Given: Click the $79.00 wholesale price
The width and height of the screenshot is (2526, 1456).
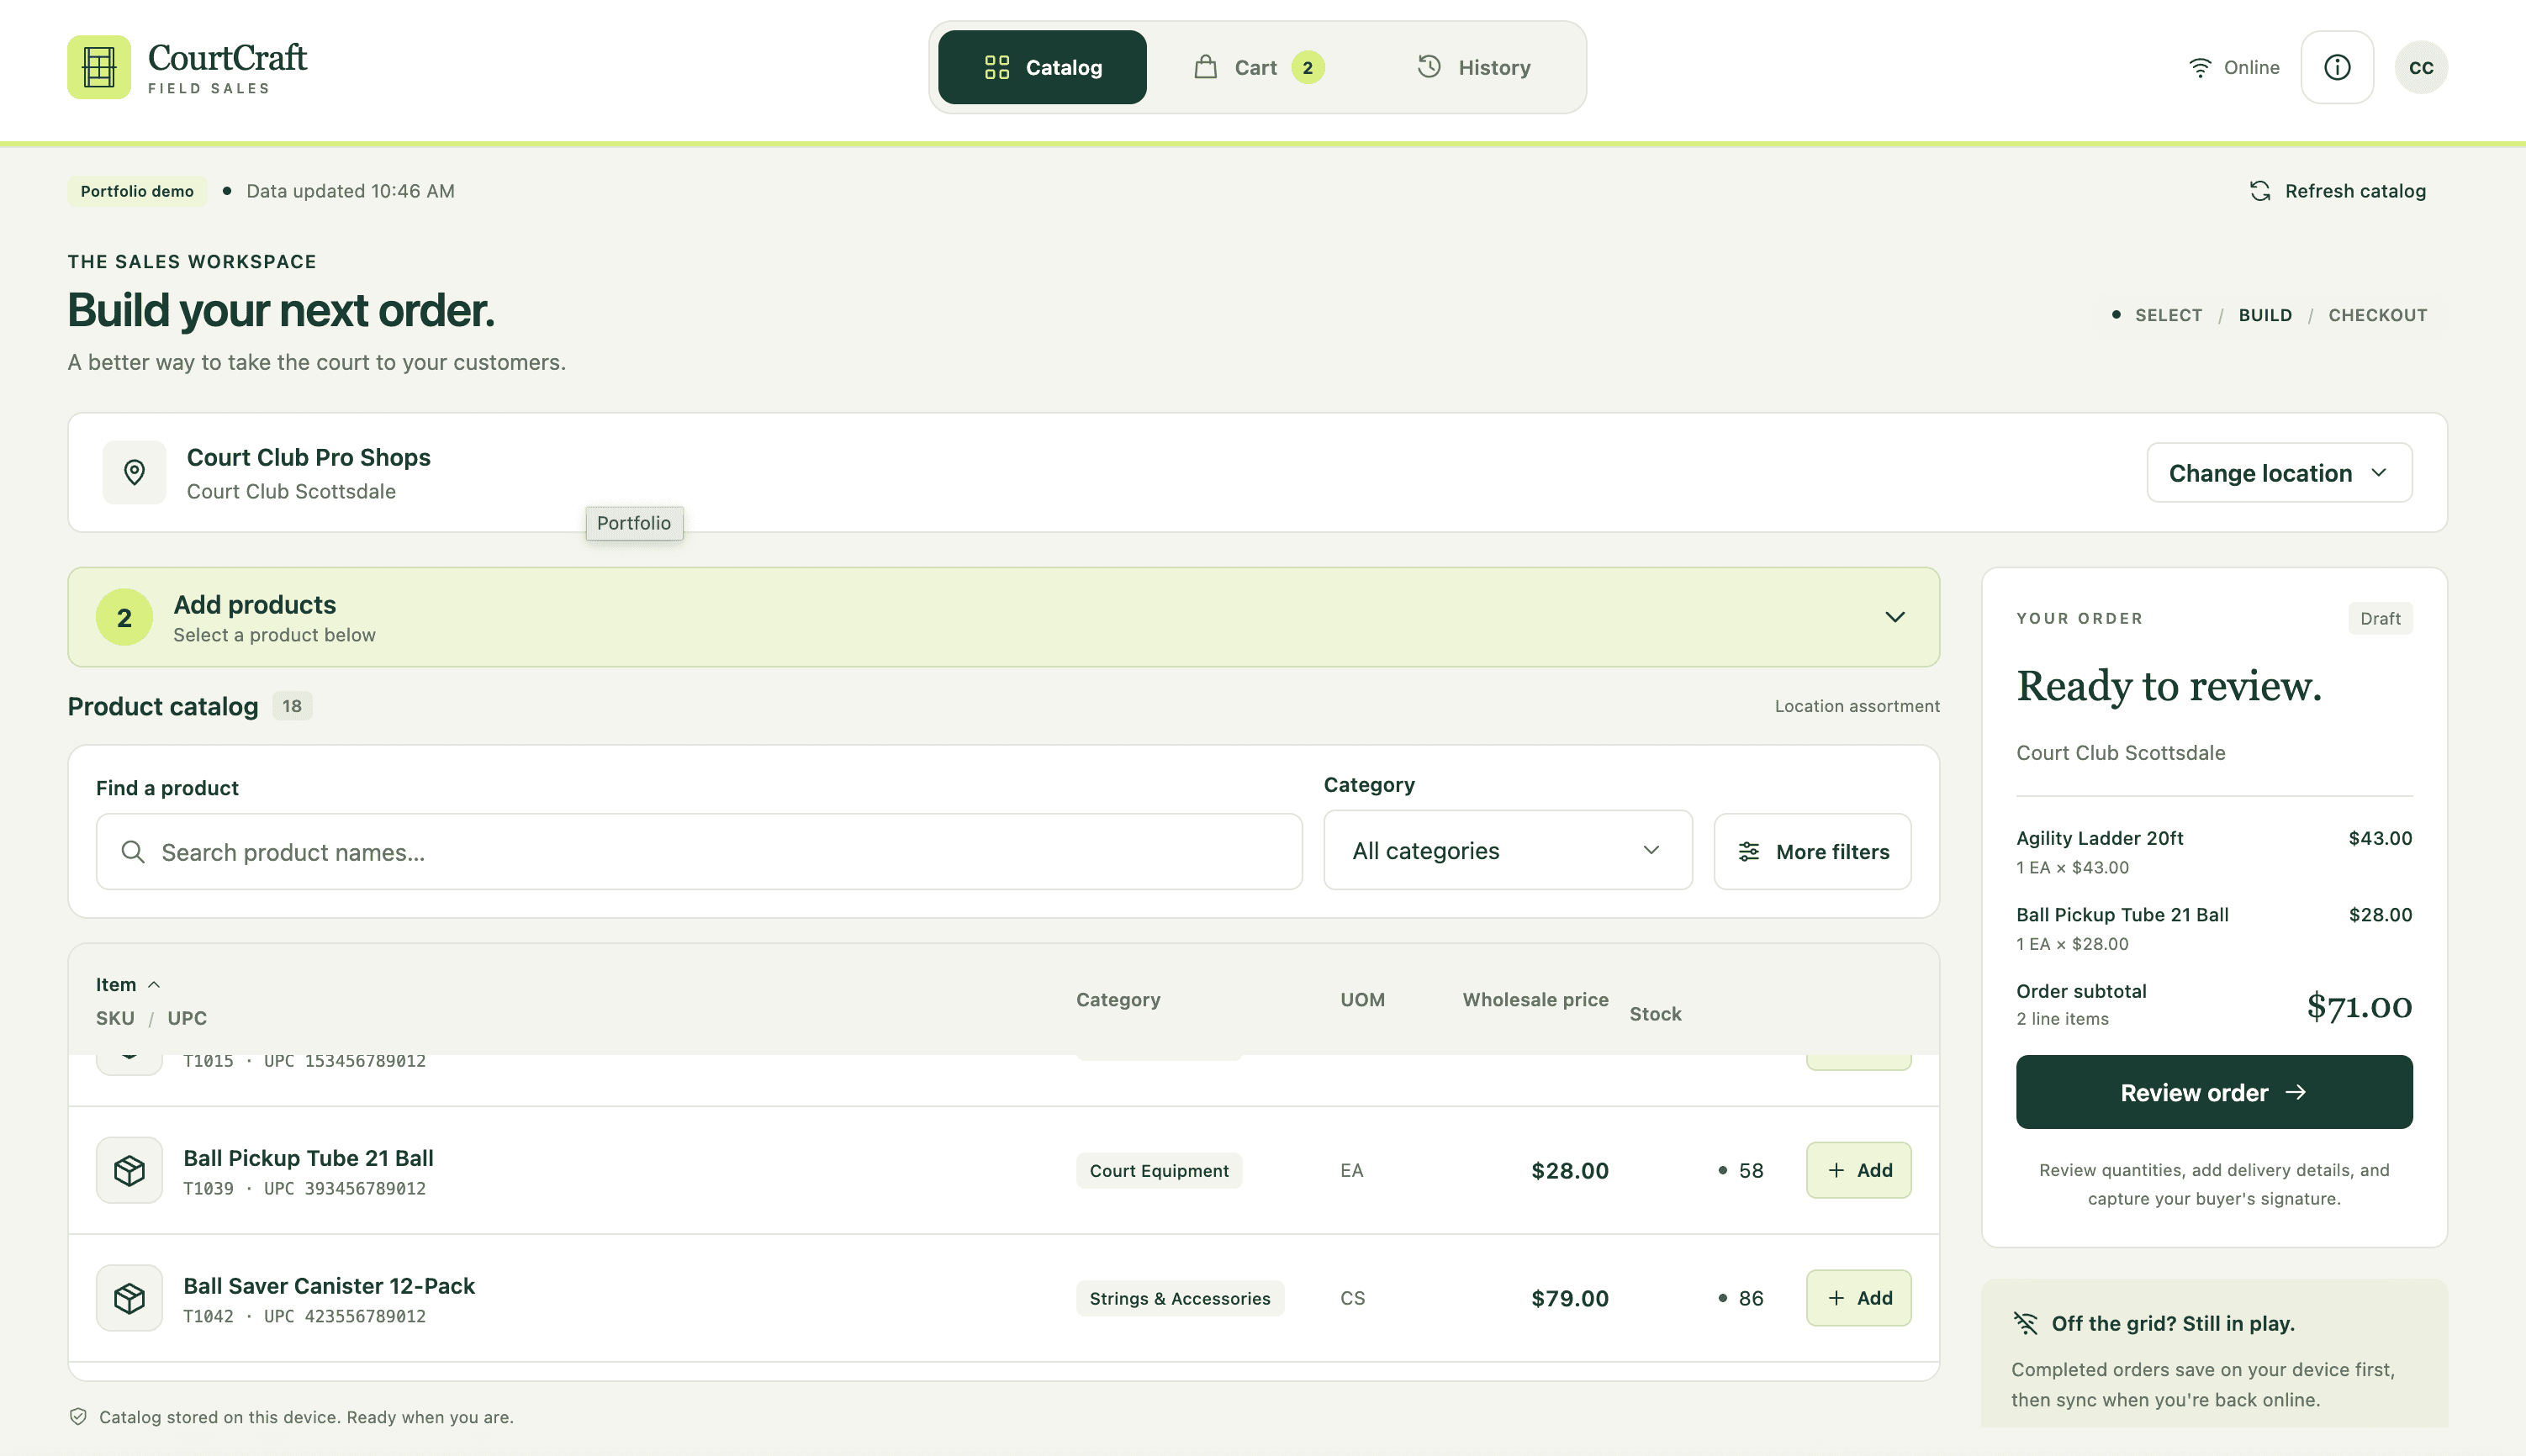Looking at the screenshot, I should click(1569, 1298).
